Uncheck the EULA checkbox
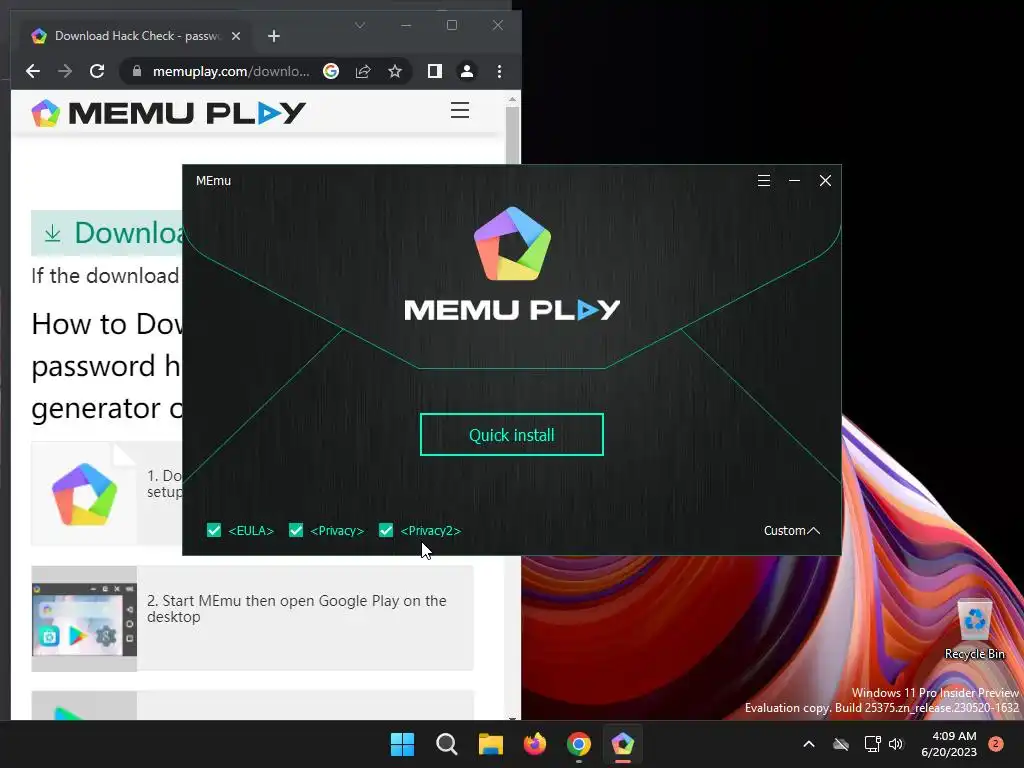This screenshot has width=1024, height=768. [x=214, y=530]
